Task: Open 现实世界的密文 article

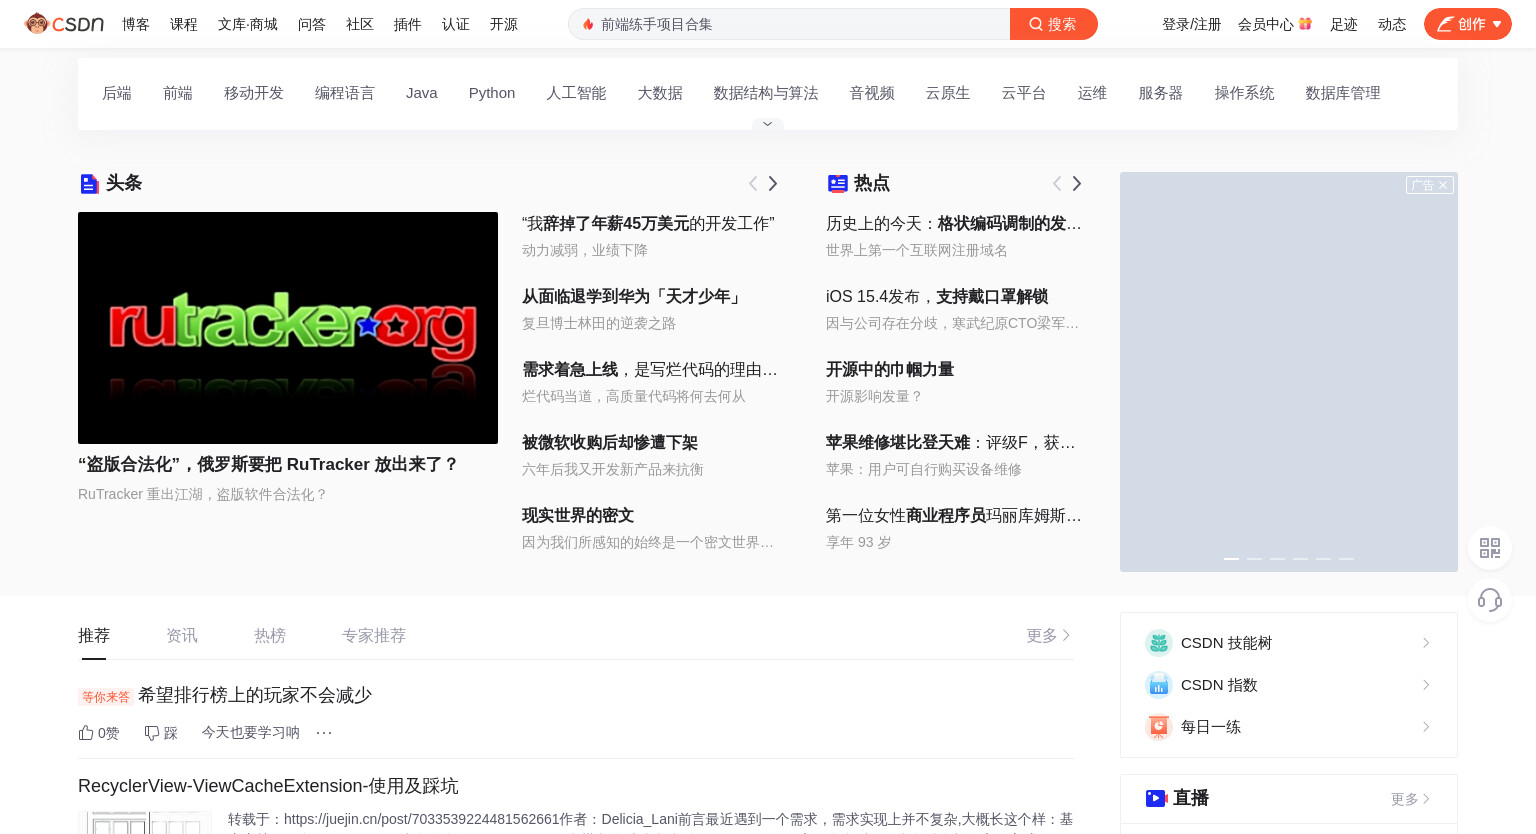Action: tap(578, 515)
